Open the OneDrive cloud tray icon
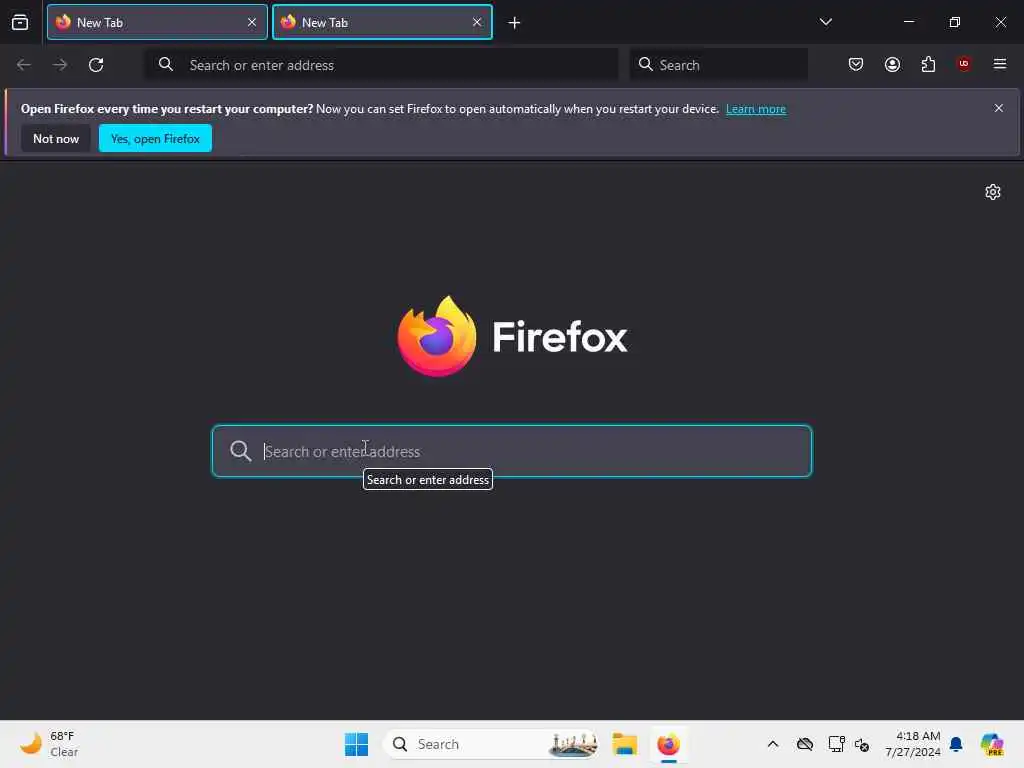Viewport: 1024px width, 768px height. (x=805, y=744)
